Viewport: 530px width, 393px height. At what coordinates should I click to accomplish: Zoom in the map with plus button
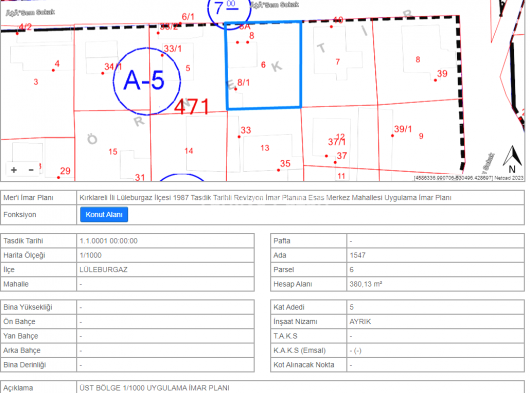click(14, 170)
